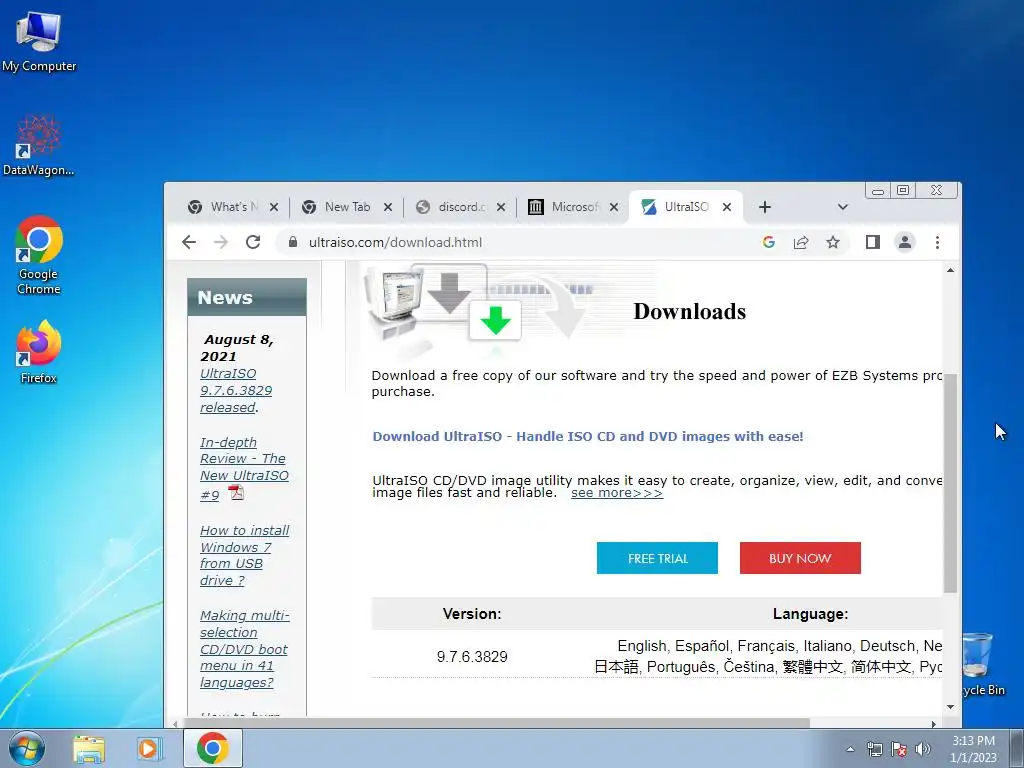Click the Downloads banner download graphic
Screen dimensions: 1024x768
[494, 321]
